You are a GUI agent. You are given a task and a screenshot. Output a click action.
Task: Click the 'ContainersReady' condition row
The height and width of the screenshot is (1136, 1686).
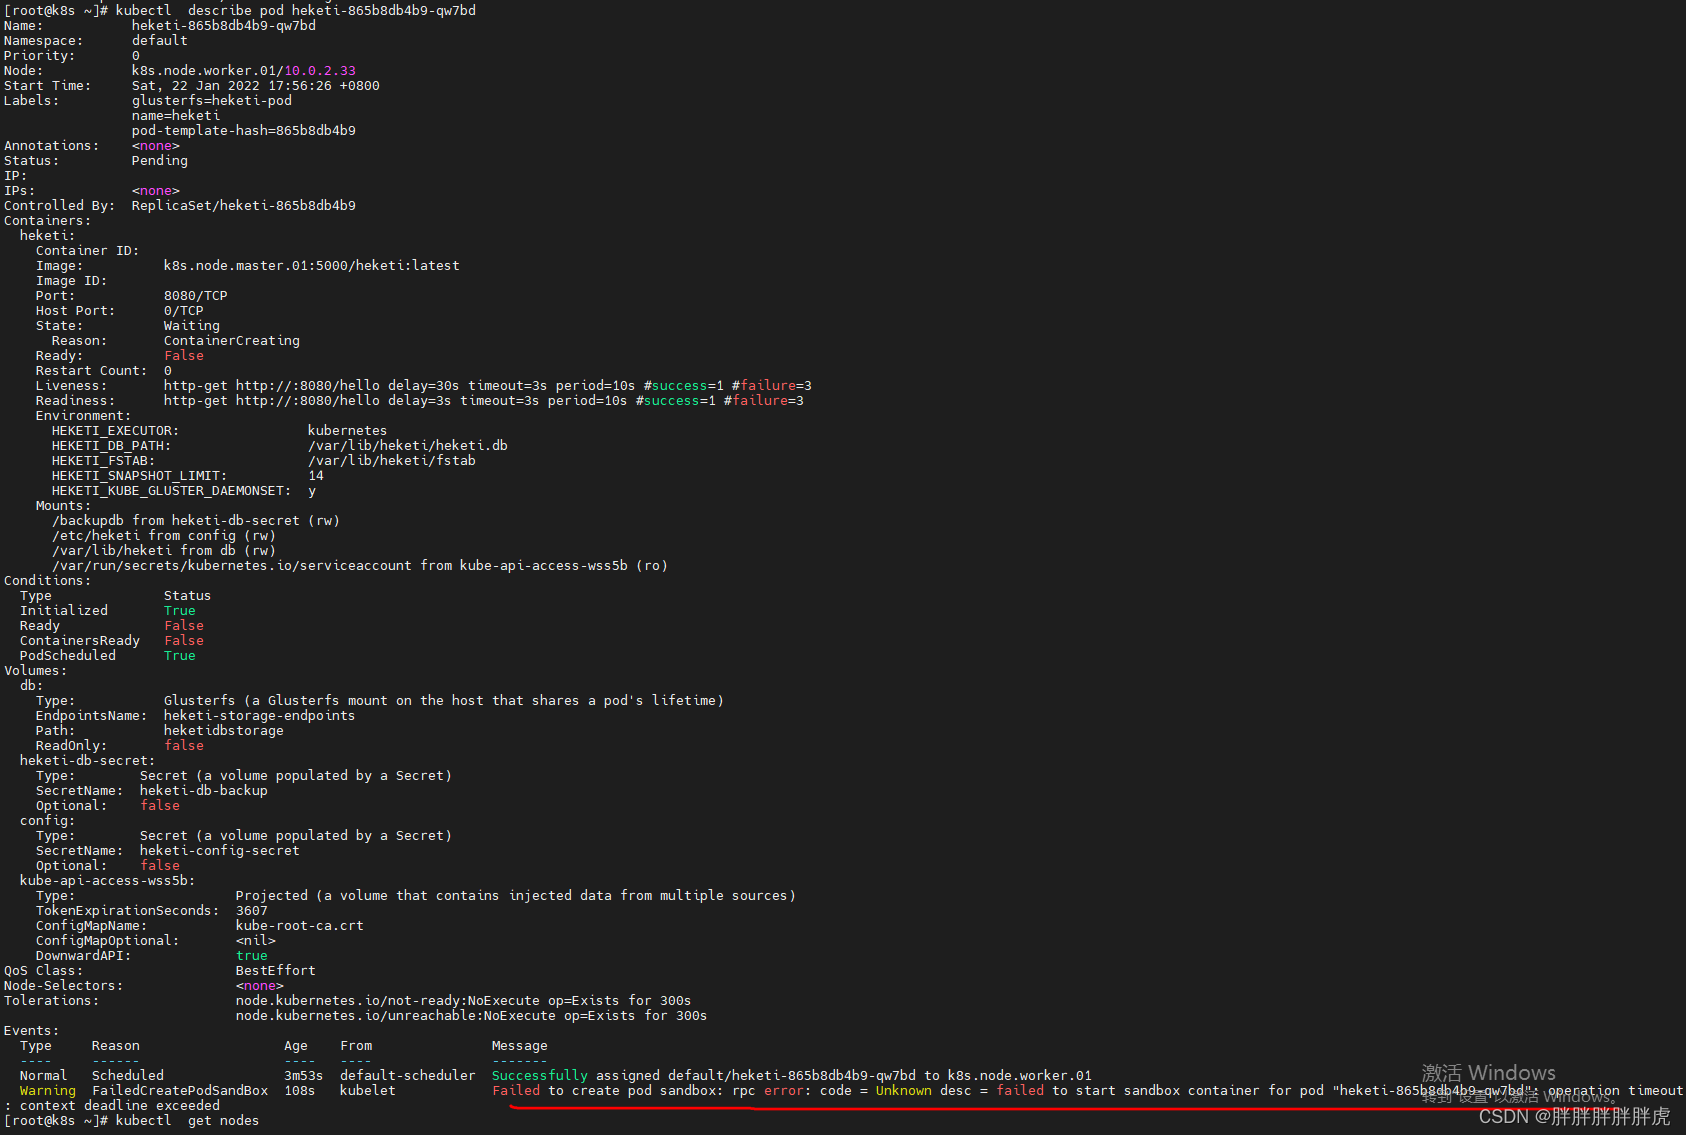click(x=112, y=641)
